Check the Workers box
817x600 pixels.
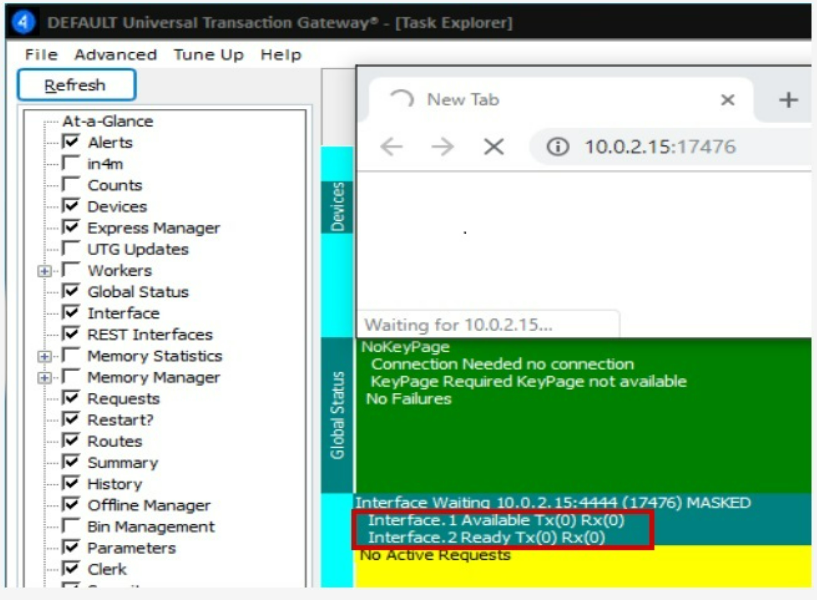point(70,270)
